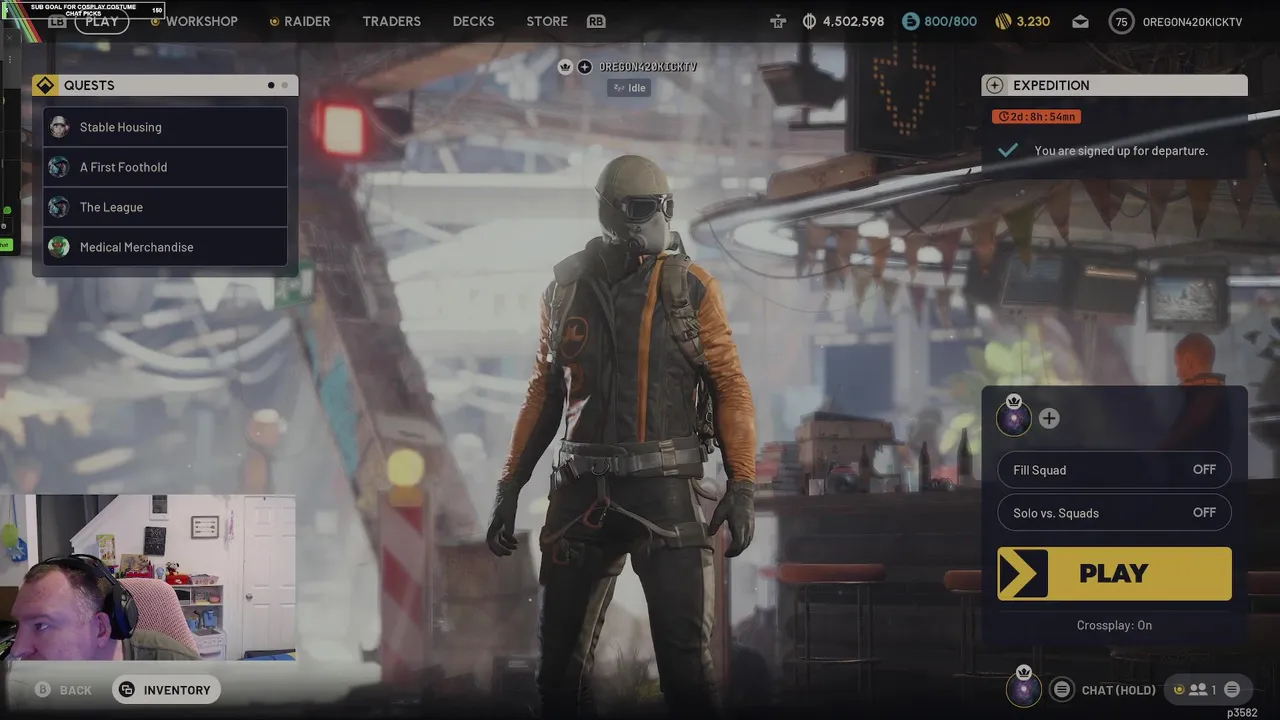Open the Store tab
The height and width of the screenshot is (720, 1280).
point(546,21)
